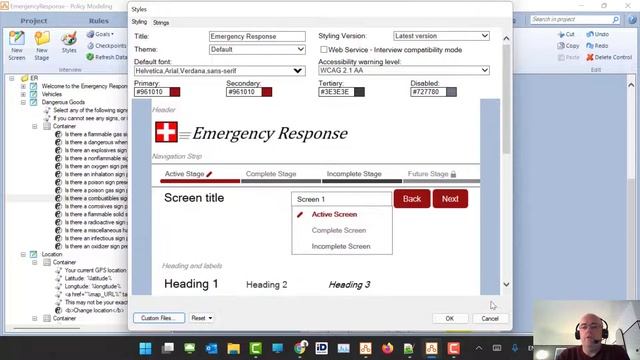Click the Secondary color swatch
This screenshot has width=640, height=360.
click(267, 92)
